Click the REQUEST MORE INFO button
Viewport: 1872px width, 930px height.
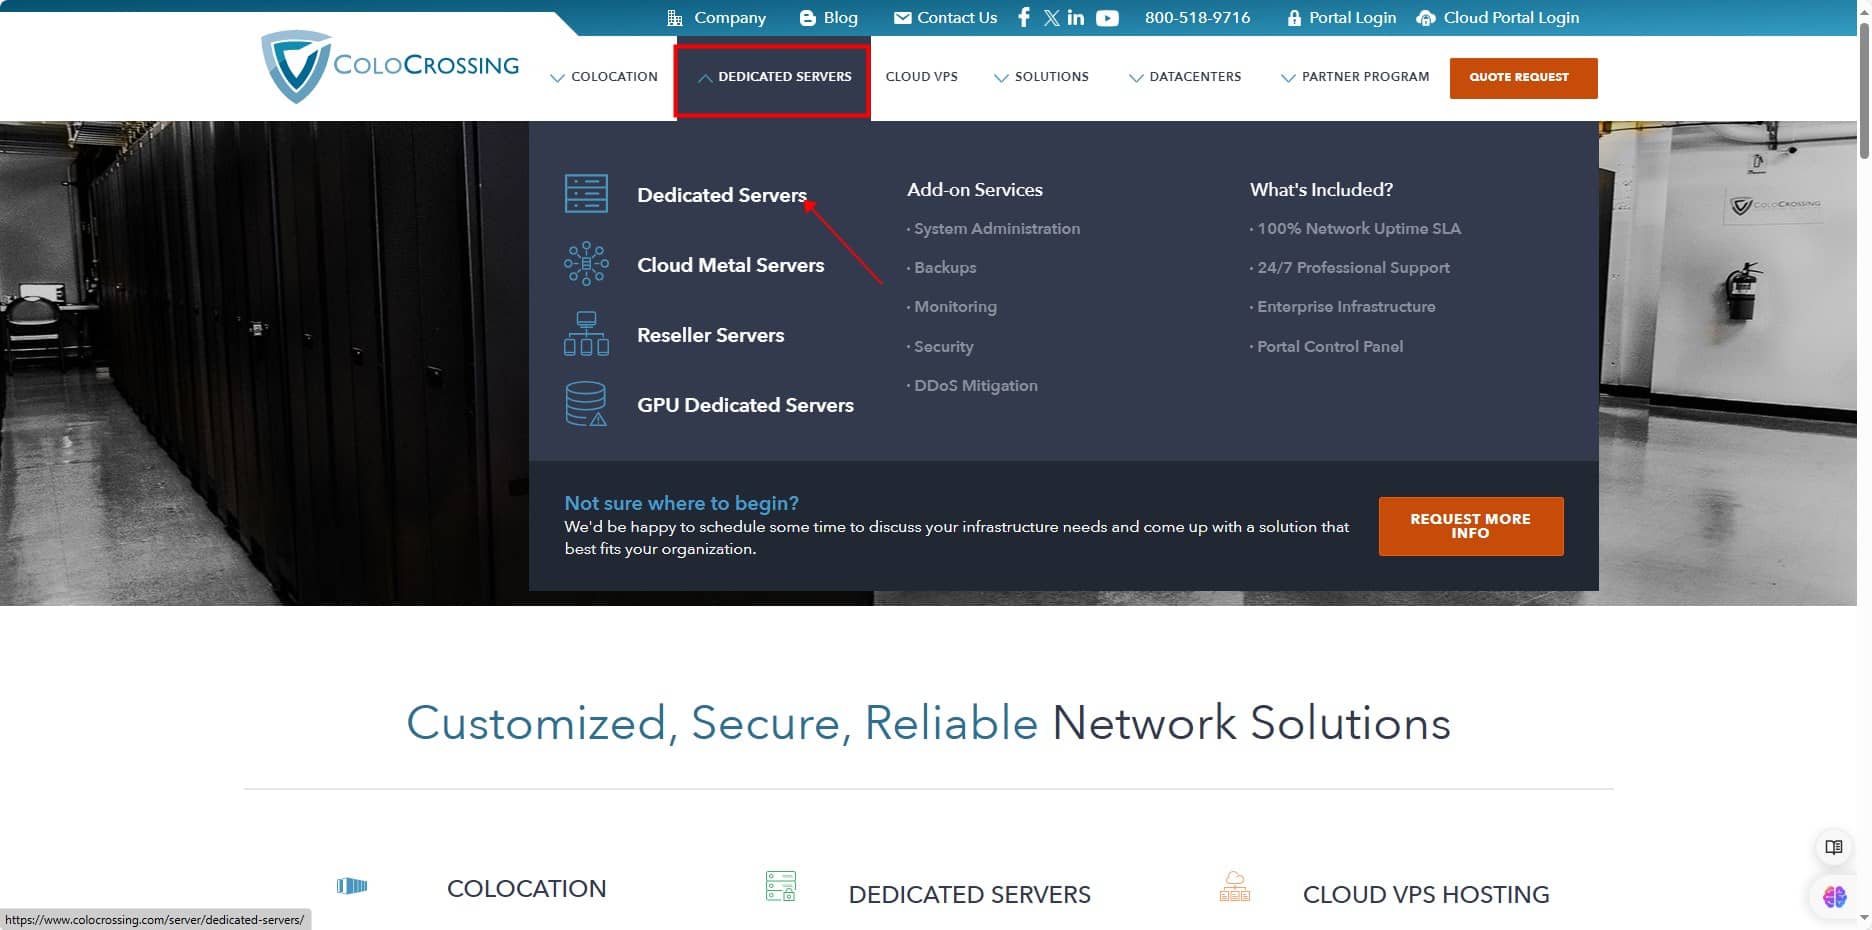1470,526
